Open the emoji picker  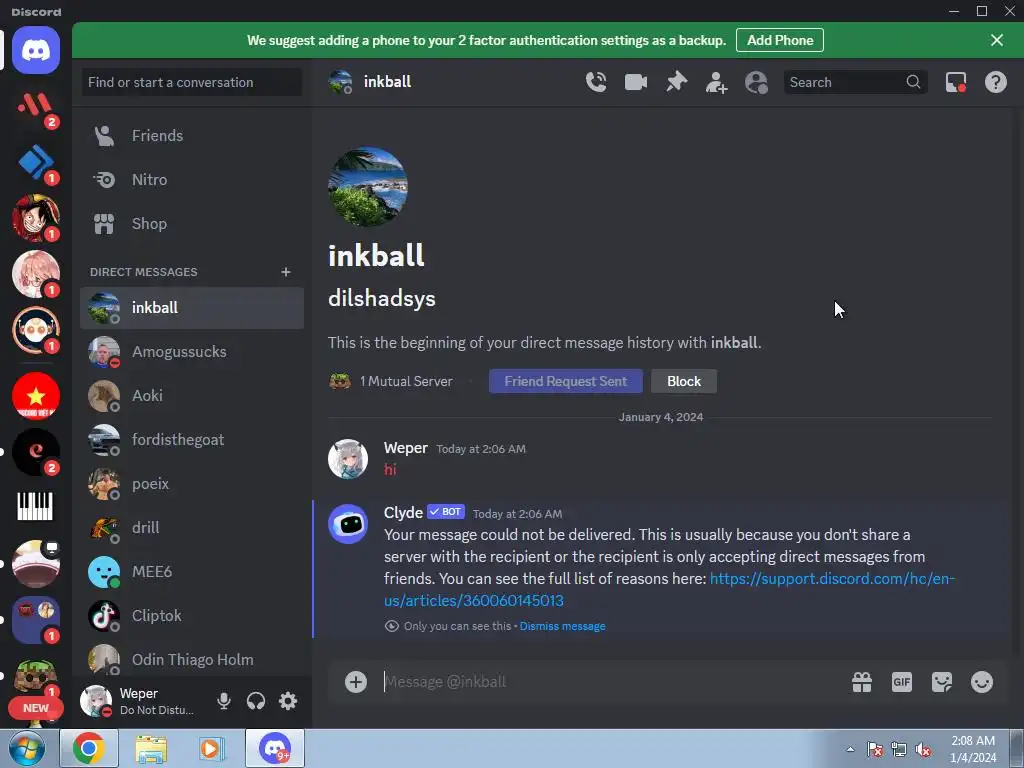pyautogui.click(x=982, y=682)
